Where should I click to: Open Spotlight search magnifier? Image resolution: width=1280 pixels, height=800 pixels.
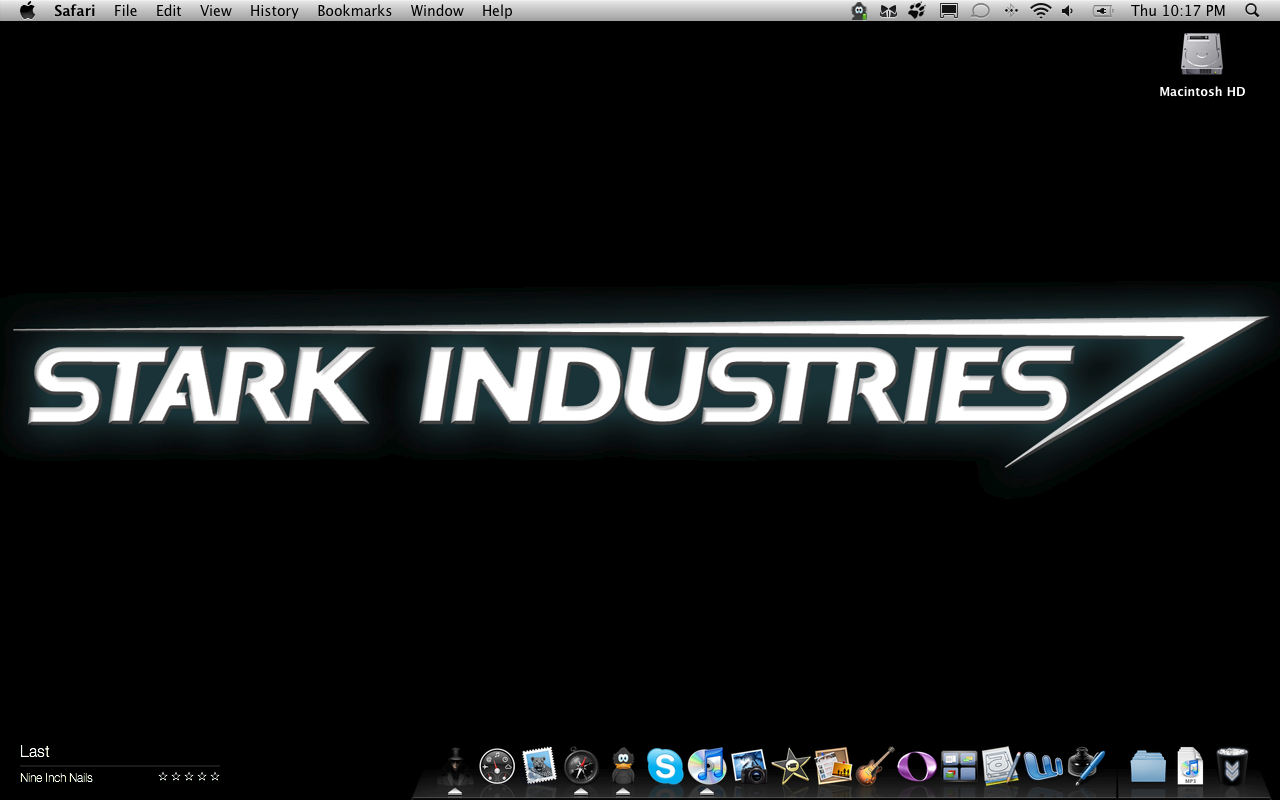[1252, 11]
